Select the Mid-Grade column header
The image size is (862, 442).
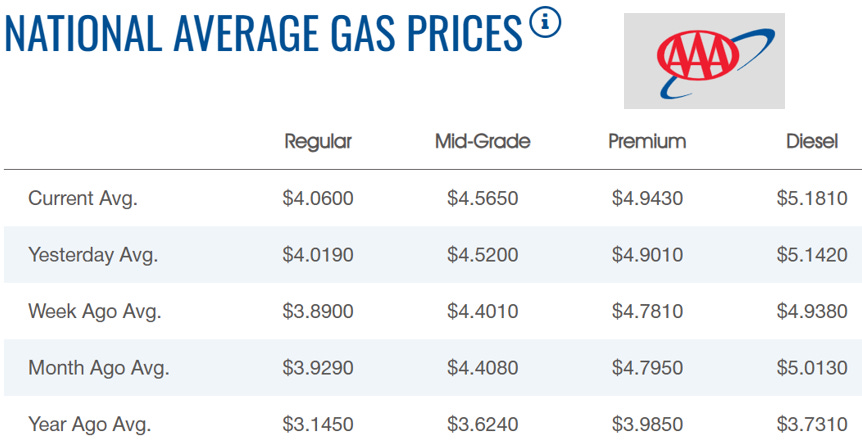[x=483, y=142]
